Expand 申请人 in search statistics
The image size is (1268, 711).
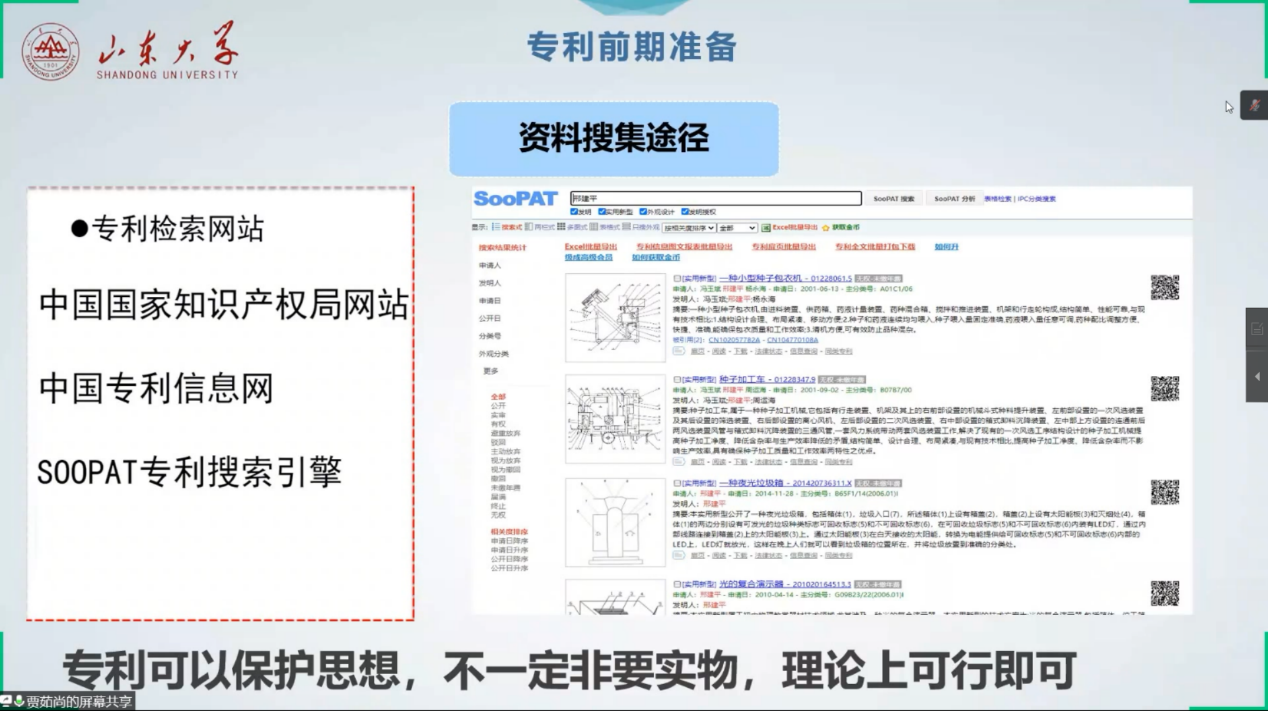(x=490, y=265)
